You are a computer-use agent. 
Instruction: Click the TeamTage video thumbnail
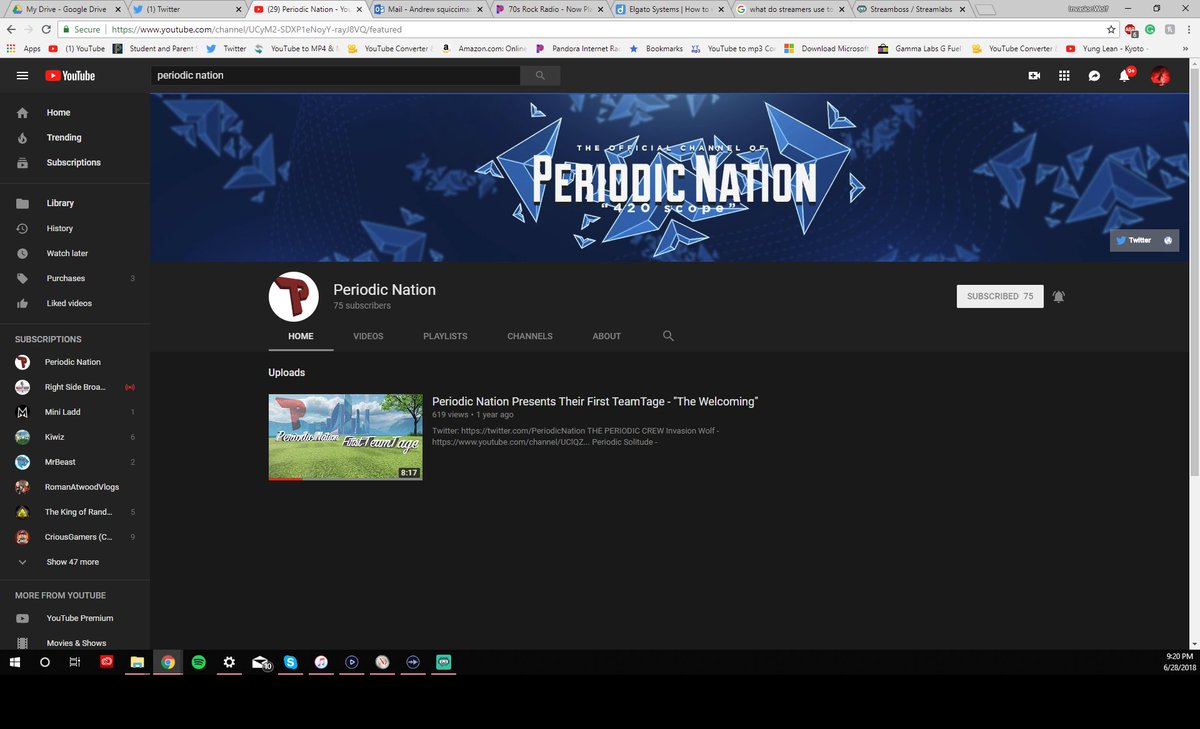pyautogui.click(x=345, y=437)
